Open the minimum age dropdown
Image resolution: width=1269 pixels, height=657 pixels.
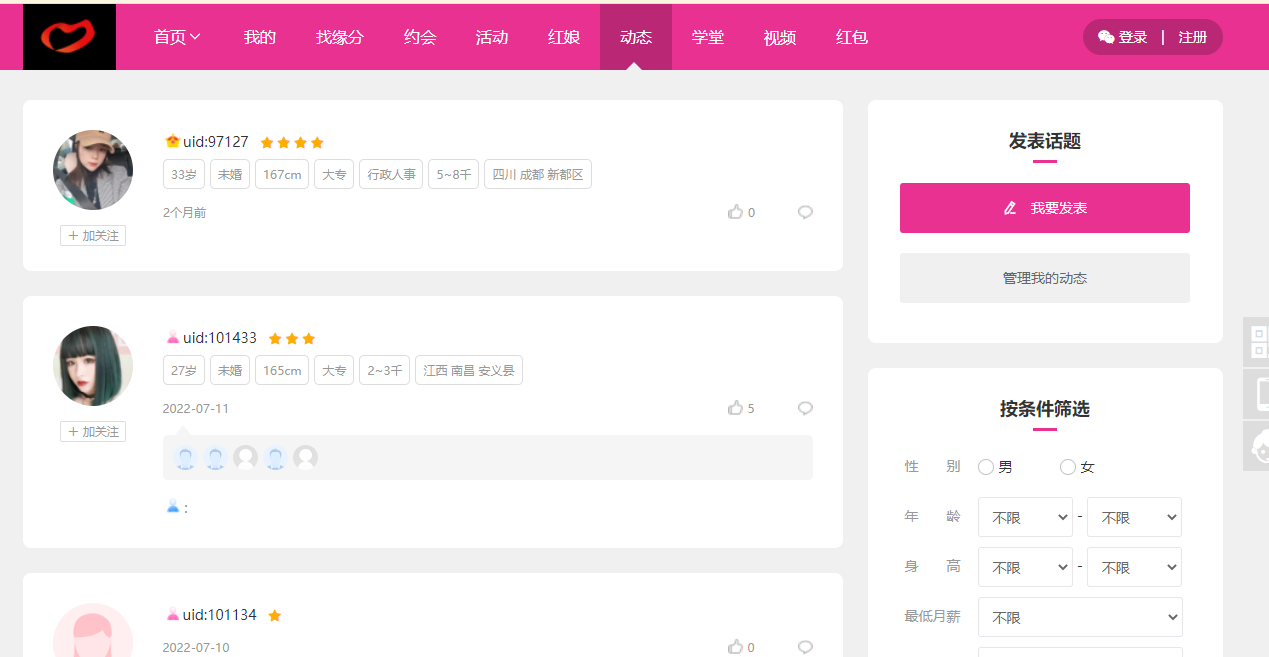pos(1025,517)
